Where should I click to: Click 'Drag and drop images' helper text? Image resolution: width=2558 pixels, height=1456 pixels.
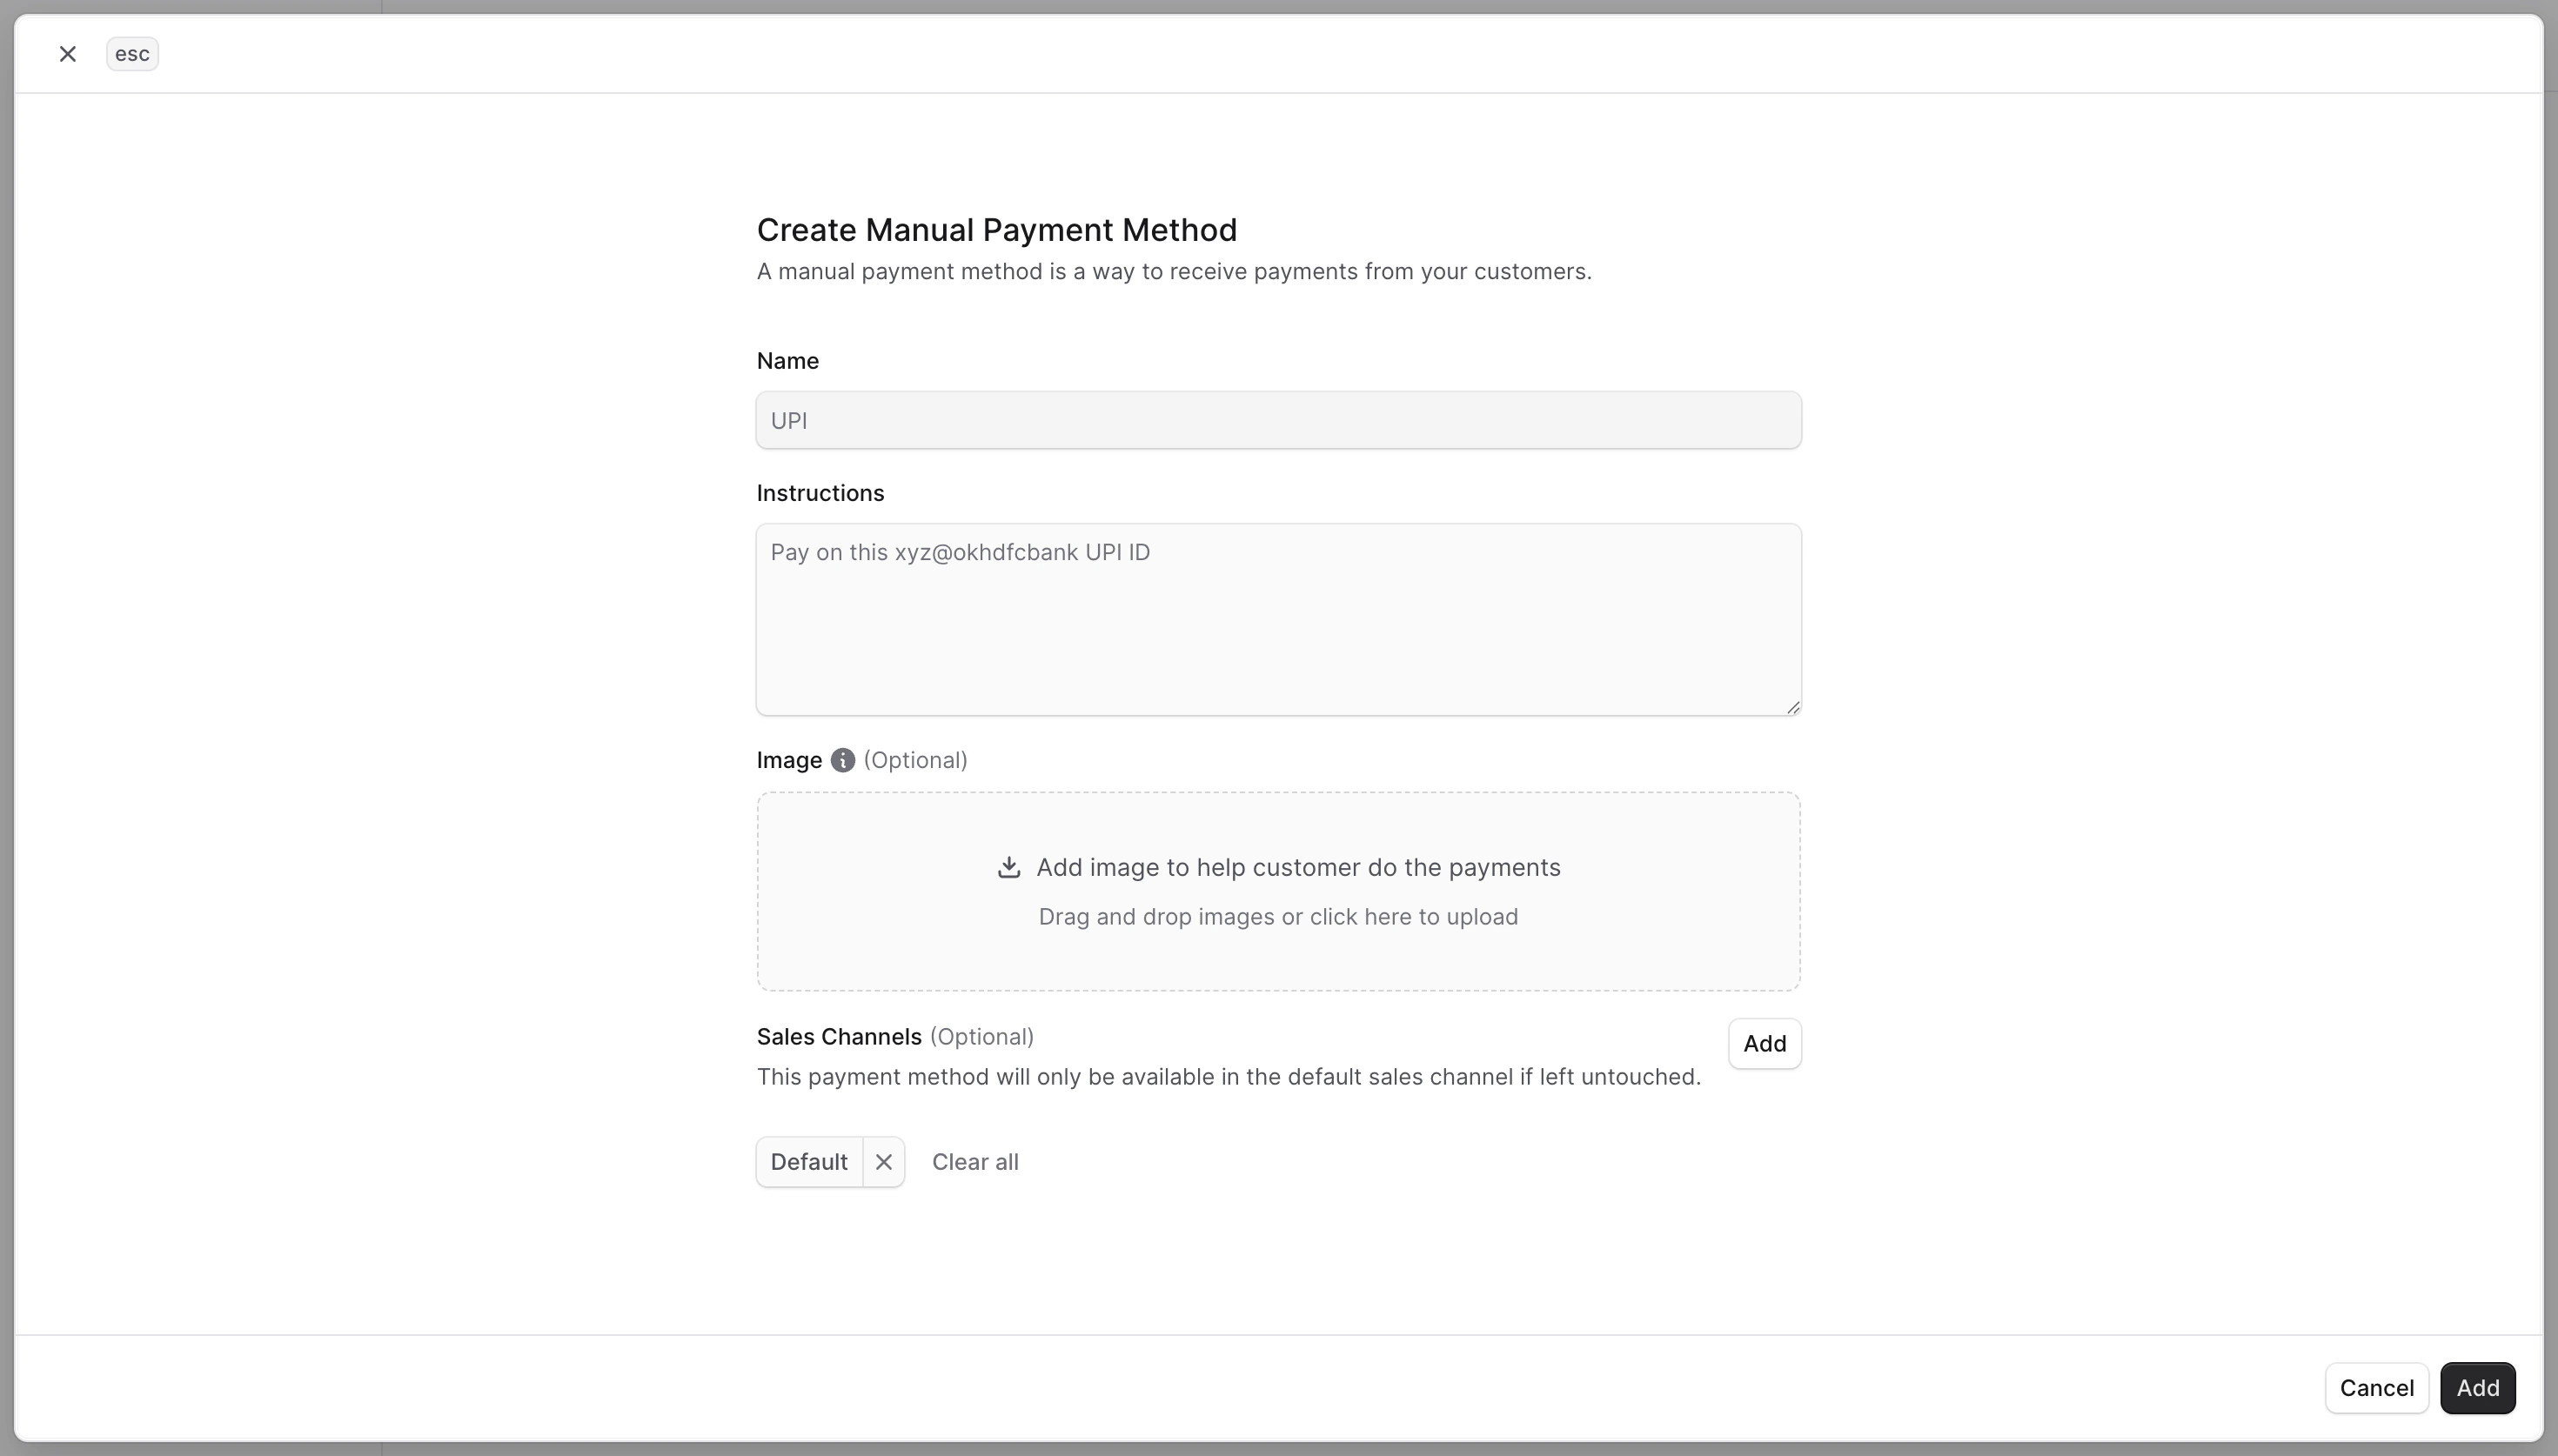pyautogui.click(x=1278, y=916)
